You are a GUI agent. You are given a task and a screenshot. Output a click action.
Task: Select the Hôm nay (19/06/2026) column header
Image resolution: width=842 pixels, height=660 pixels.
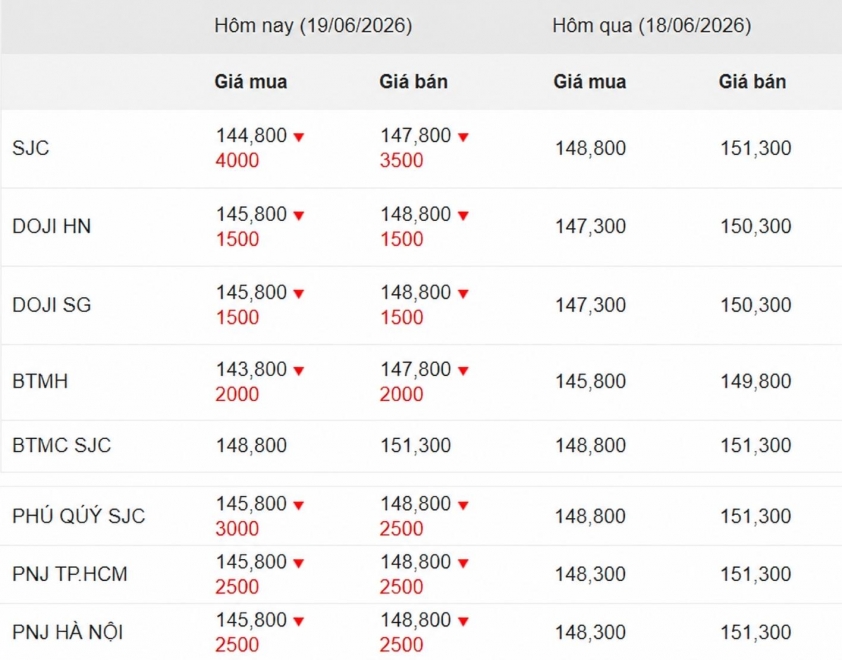coord(313,25)
